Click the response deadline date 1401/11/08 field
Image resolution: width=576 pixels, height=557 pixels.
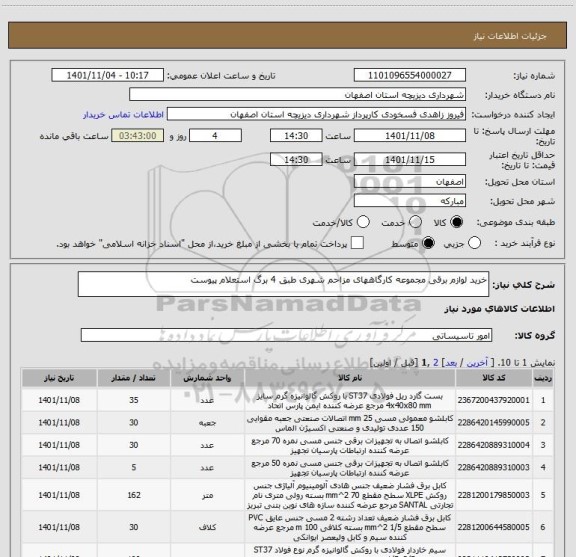point(410,136)
